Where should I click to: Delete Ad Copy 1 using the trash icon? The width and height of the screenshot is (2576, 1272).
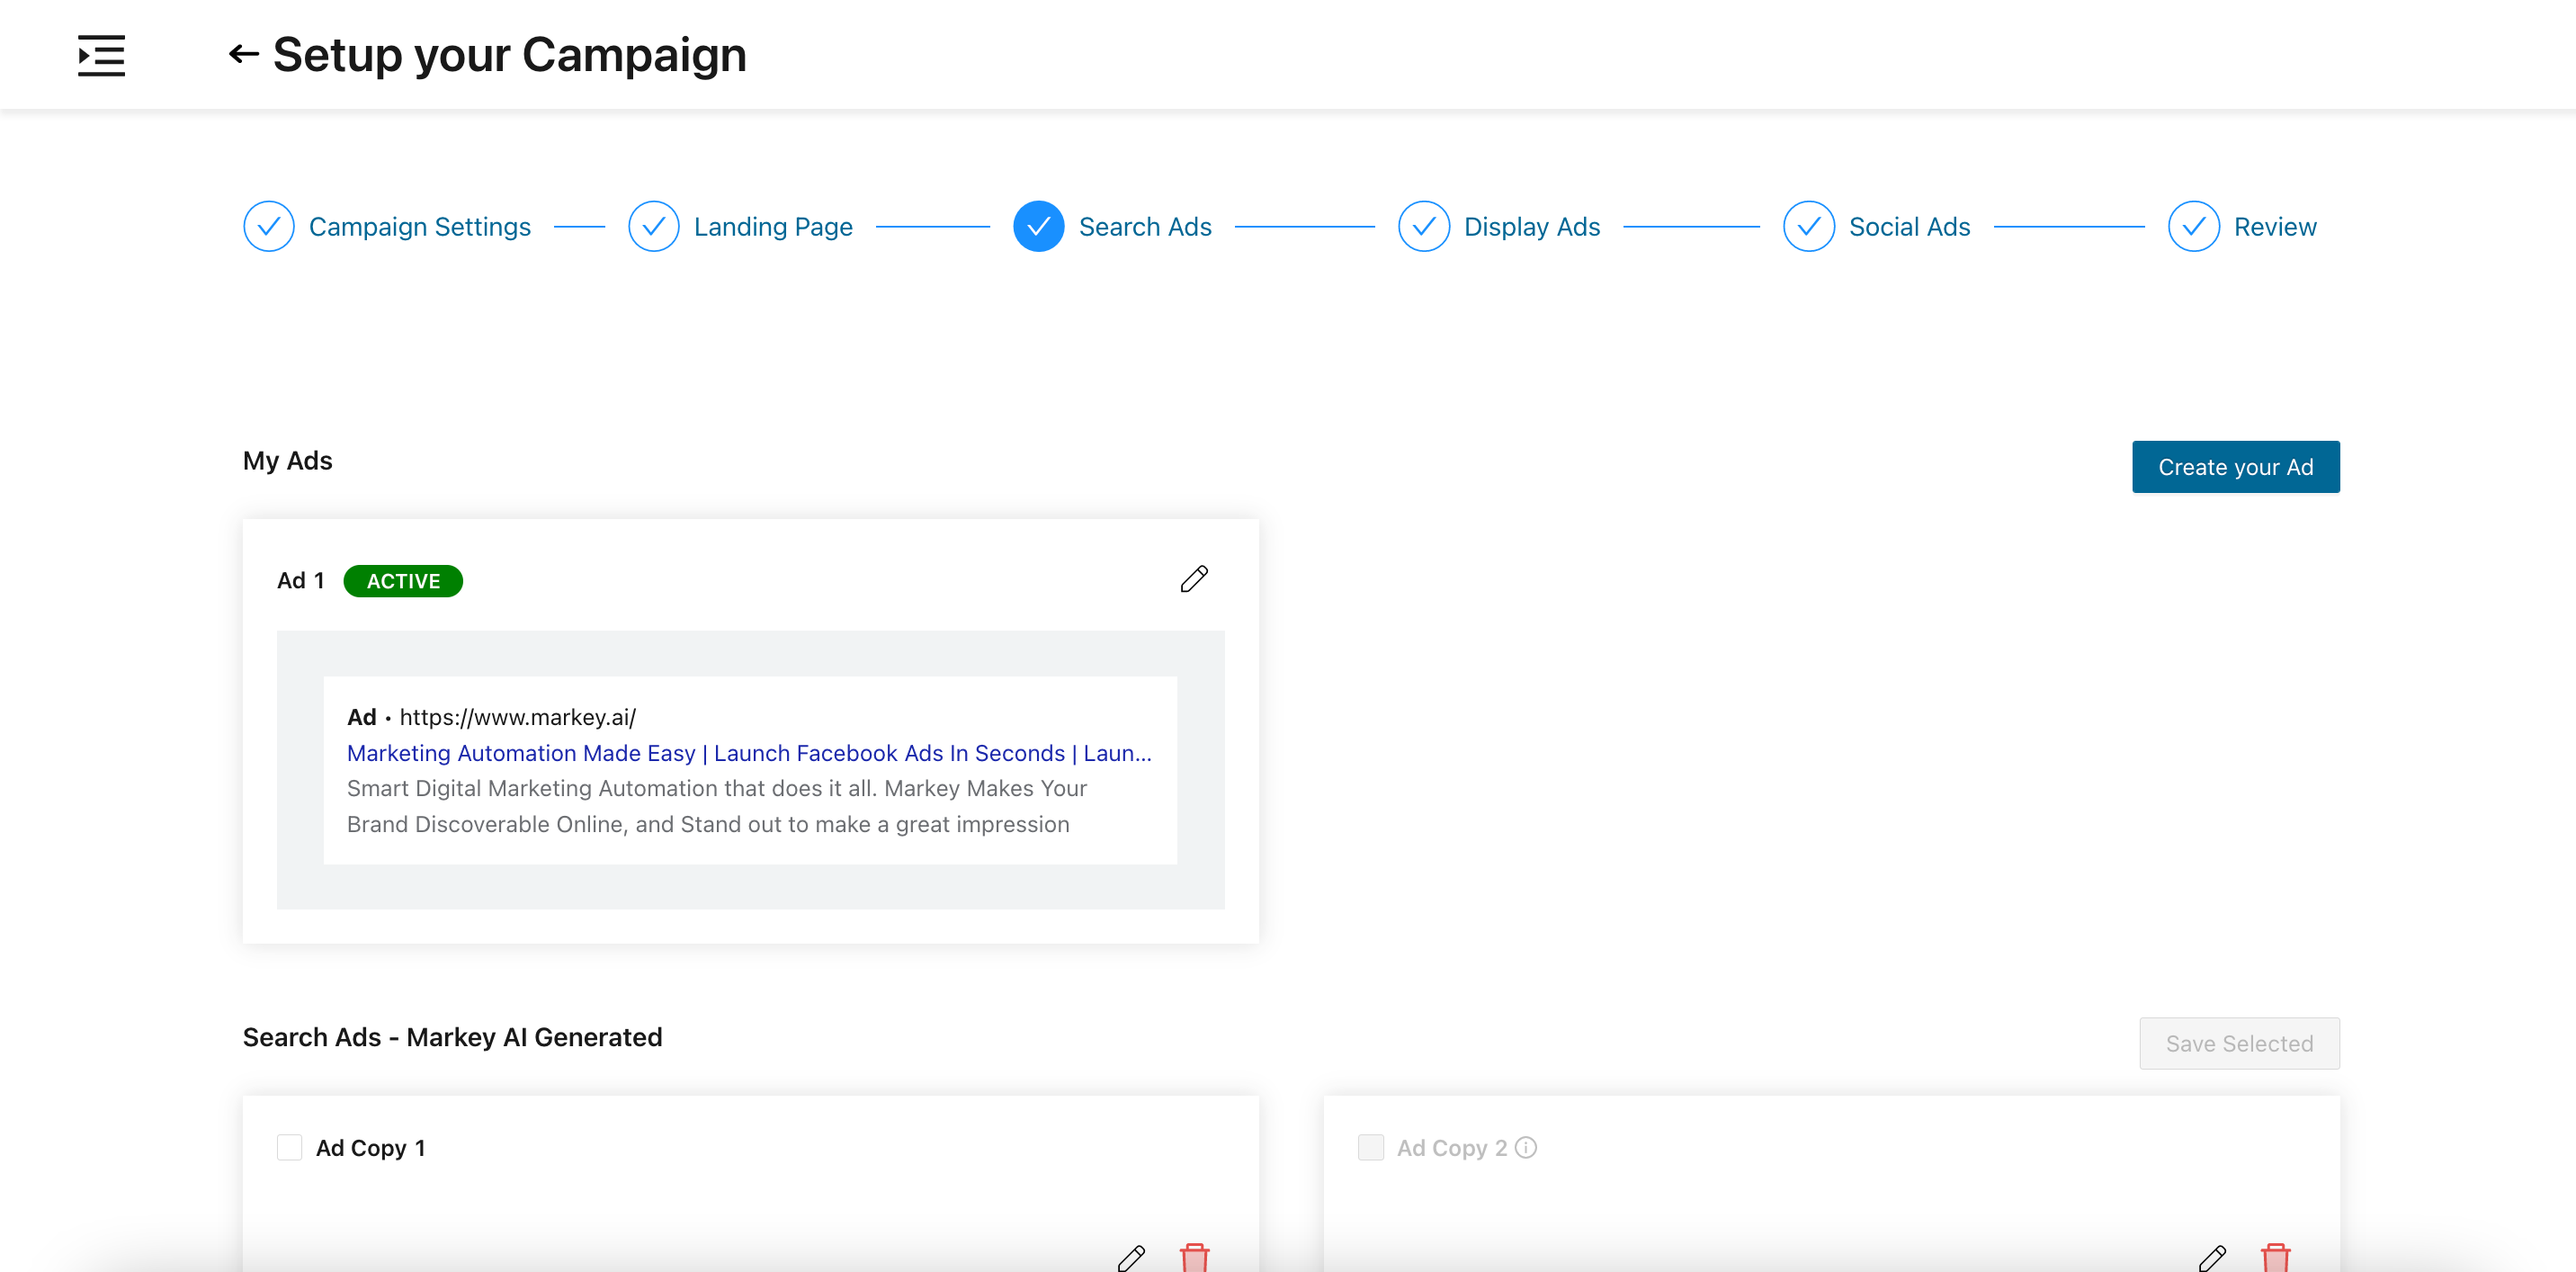pos(1196,1259)
